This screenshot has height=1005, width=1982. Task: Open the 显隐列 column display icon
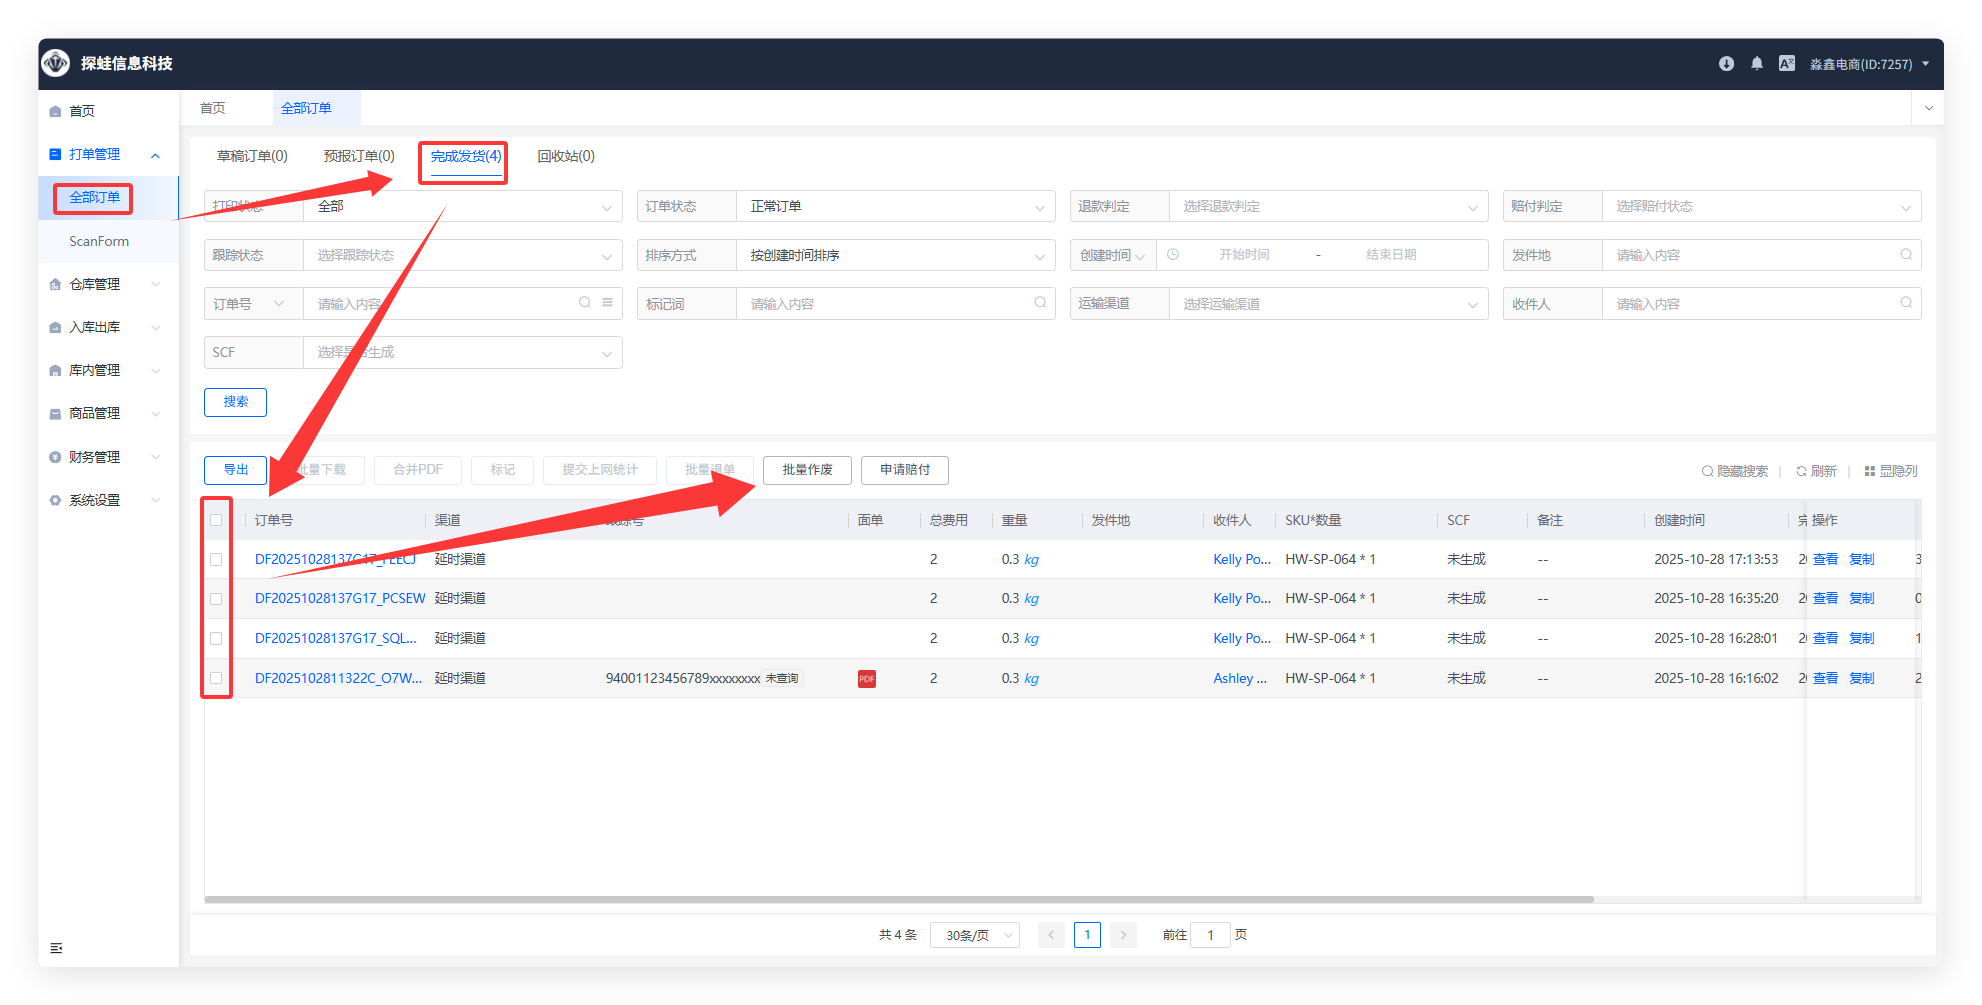[1869, 471]
